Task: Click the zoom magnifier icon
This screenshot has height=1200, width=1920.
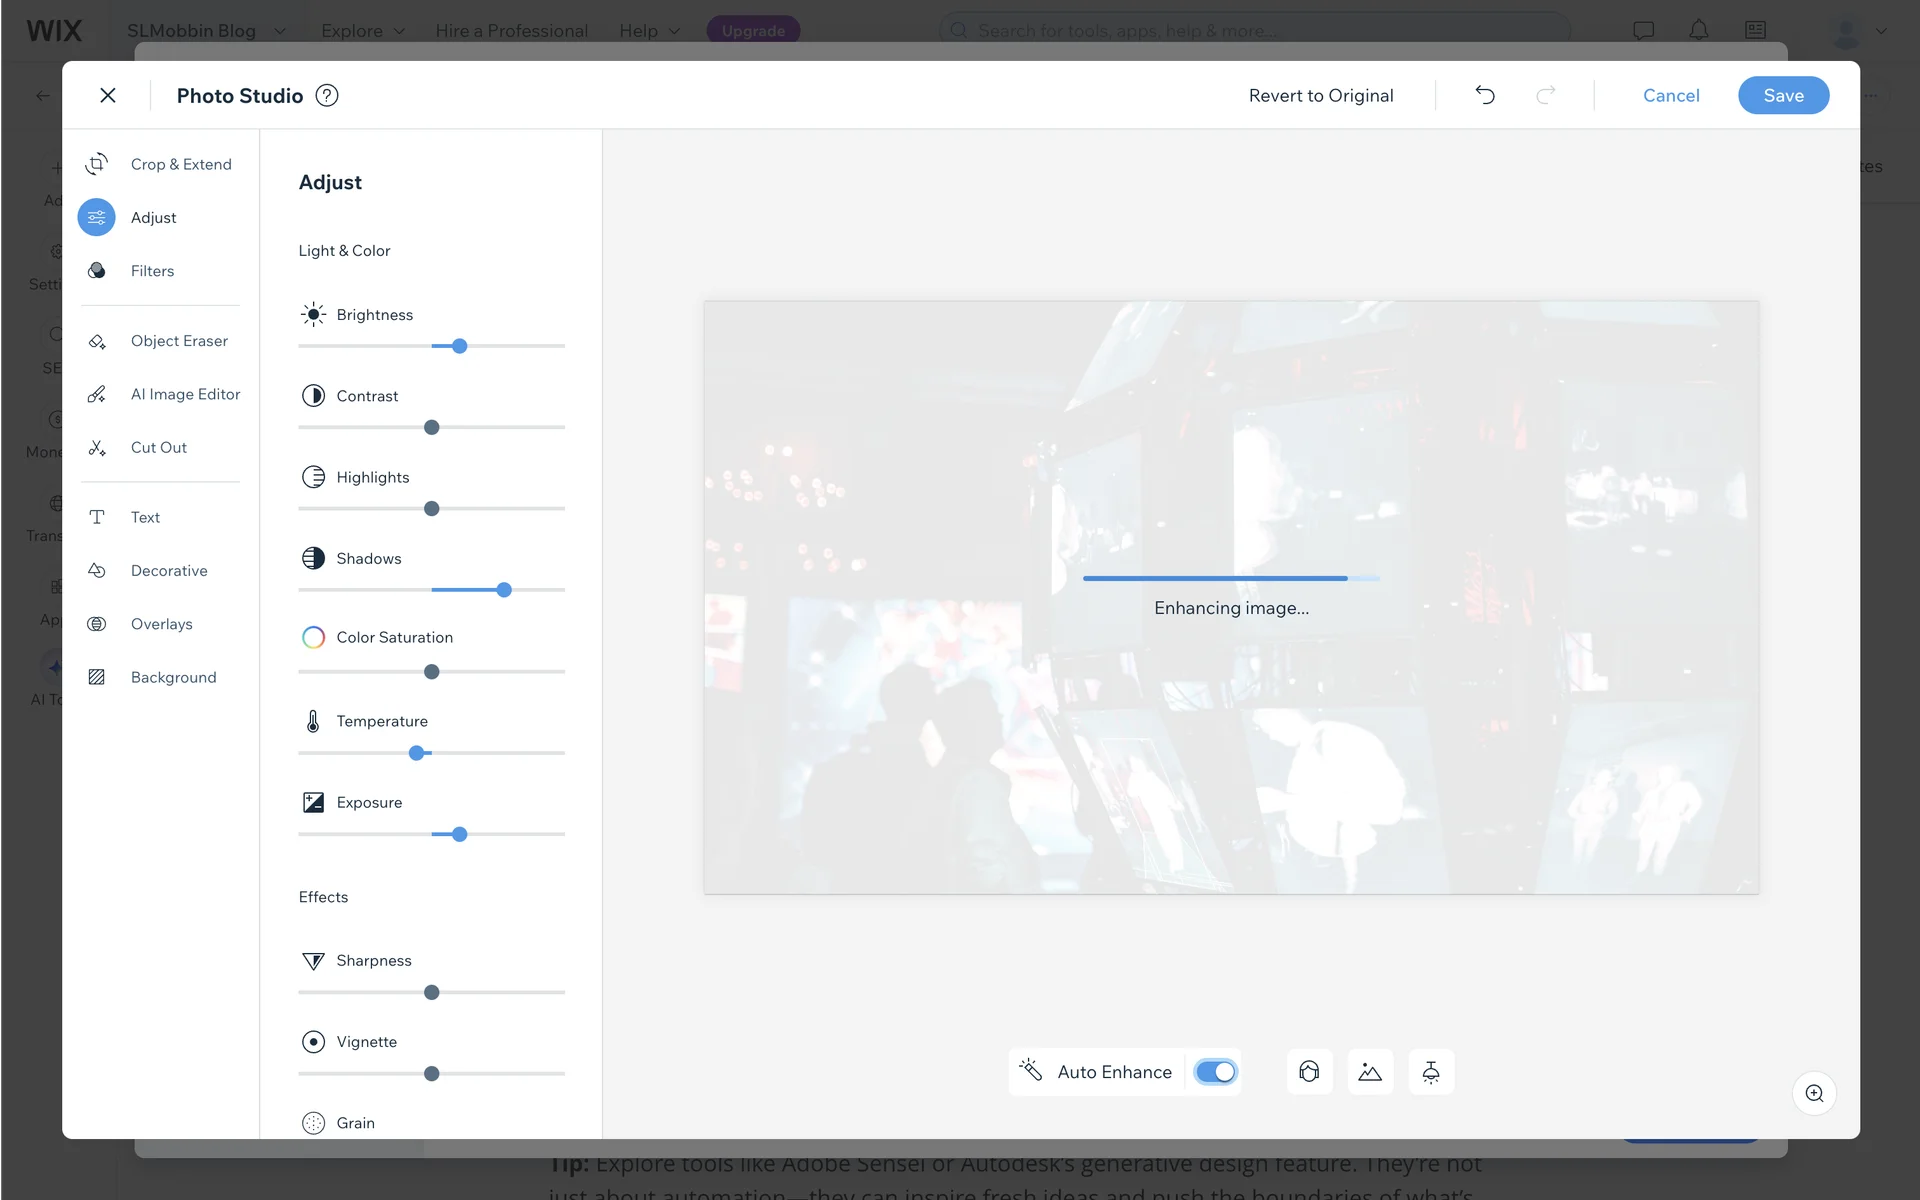Action: click(x=1814, y=1093)
